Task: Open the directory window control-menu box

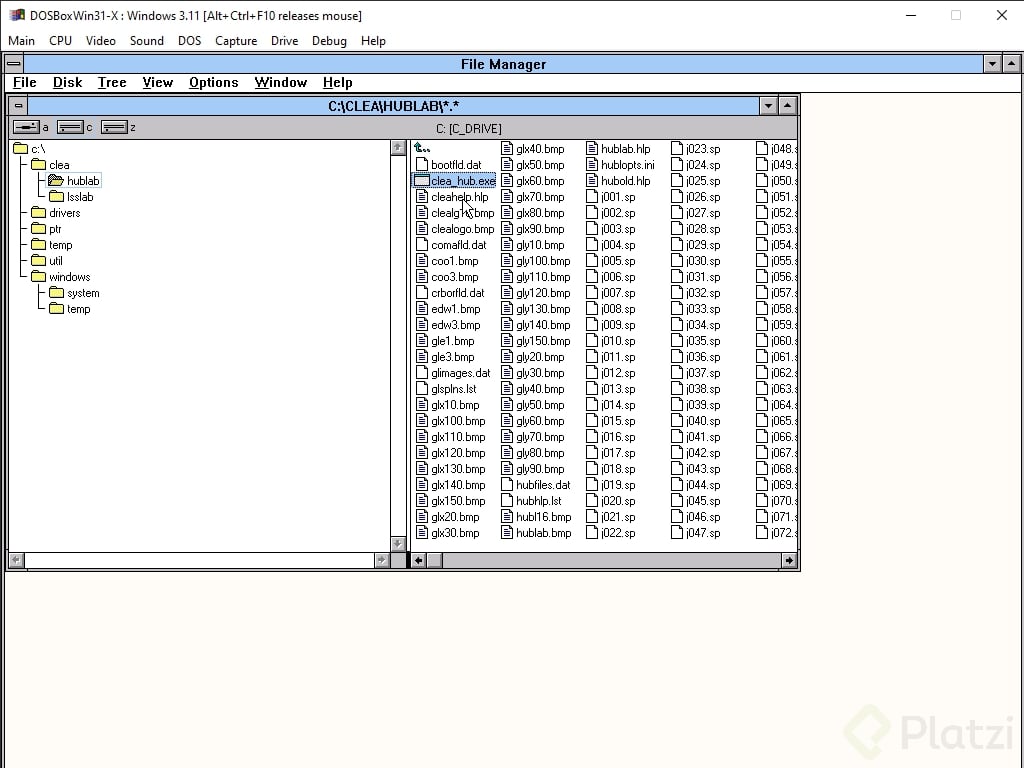Action: [18, 105]
